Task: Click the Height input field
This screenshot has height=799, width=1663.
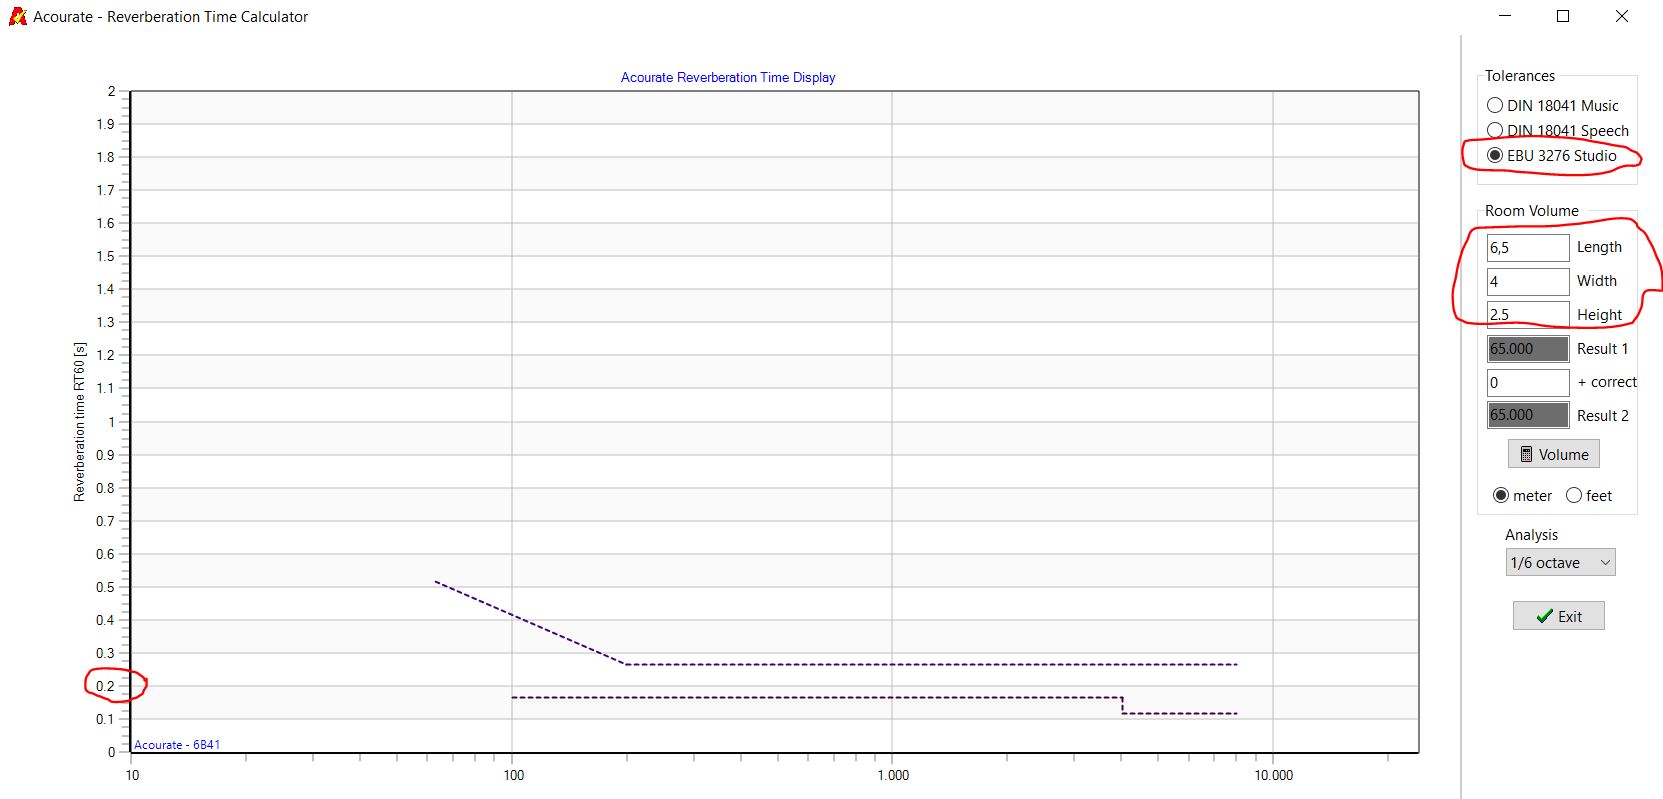Action: 1528,314
